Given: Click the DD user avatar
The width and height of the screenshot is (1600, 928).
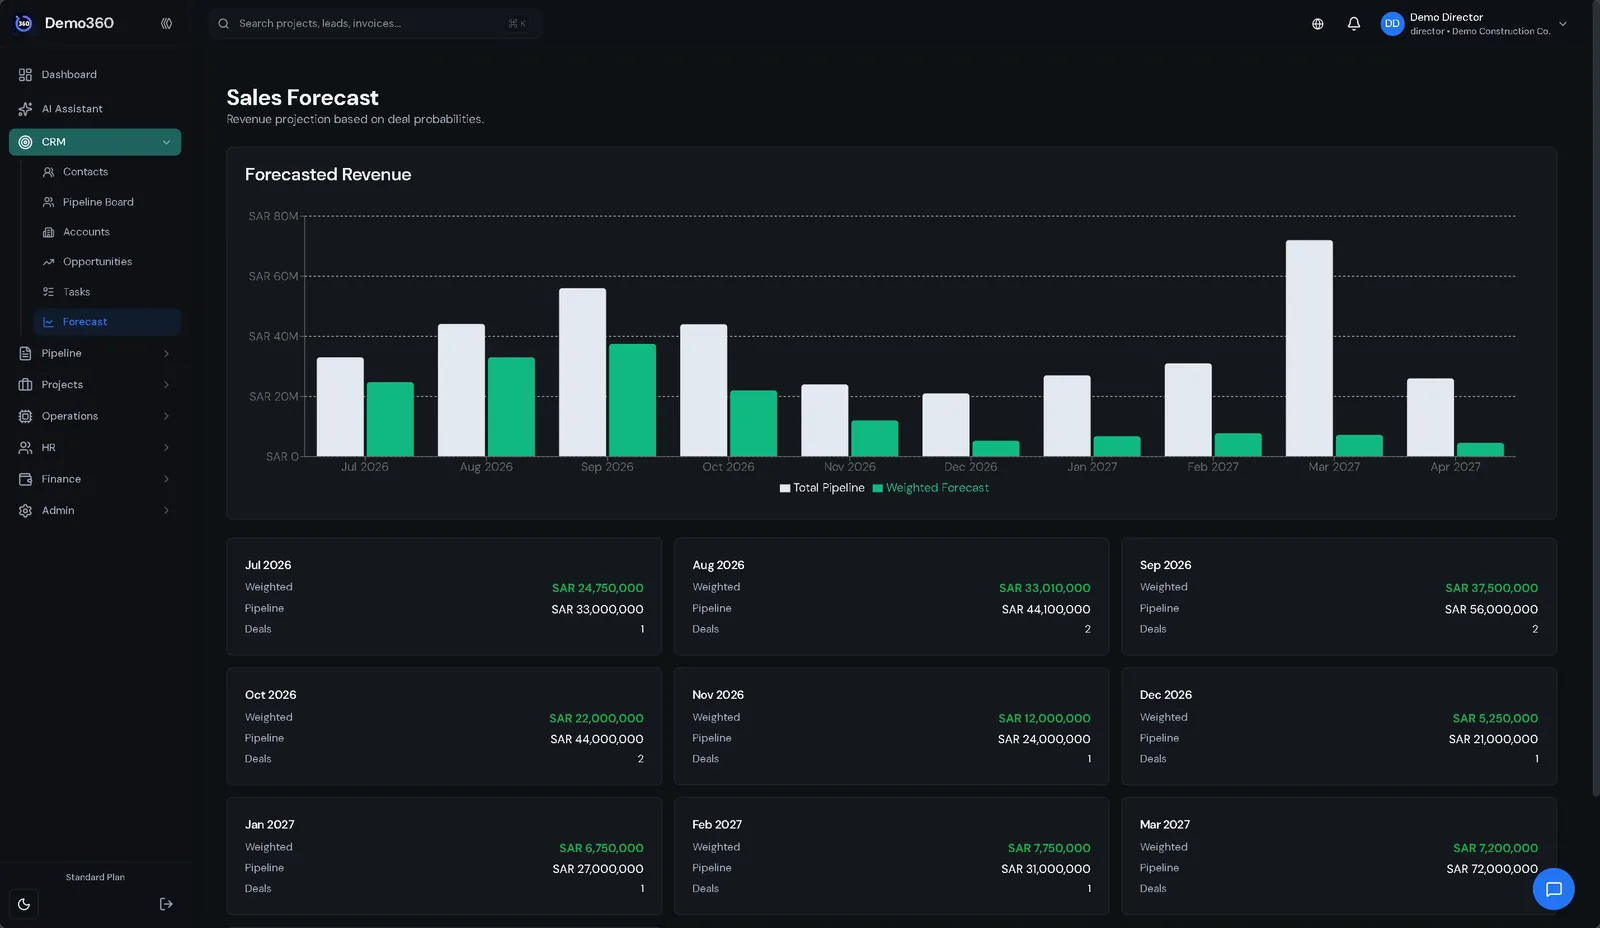Looking at the screenshot, I should click(x=1392, y=24).
